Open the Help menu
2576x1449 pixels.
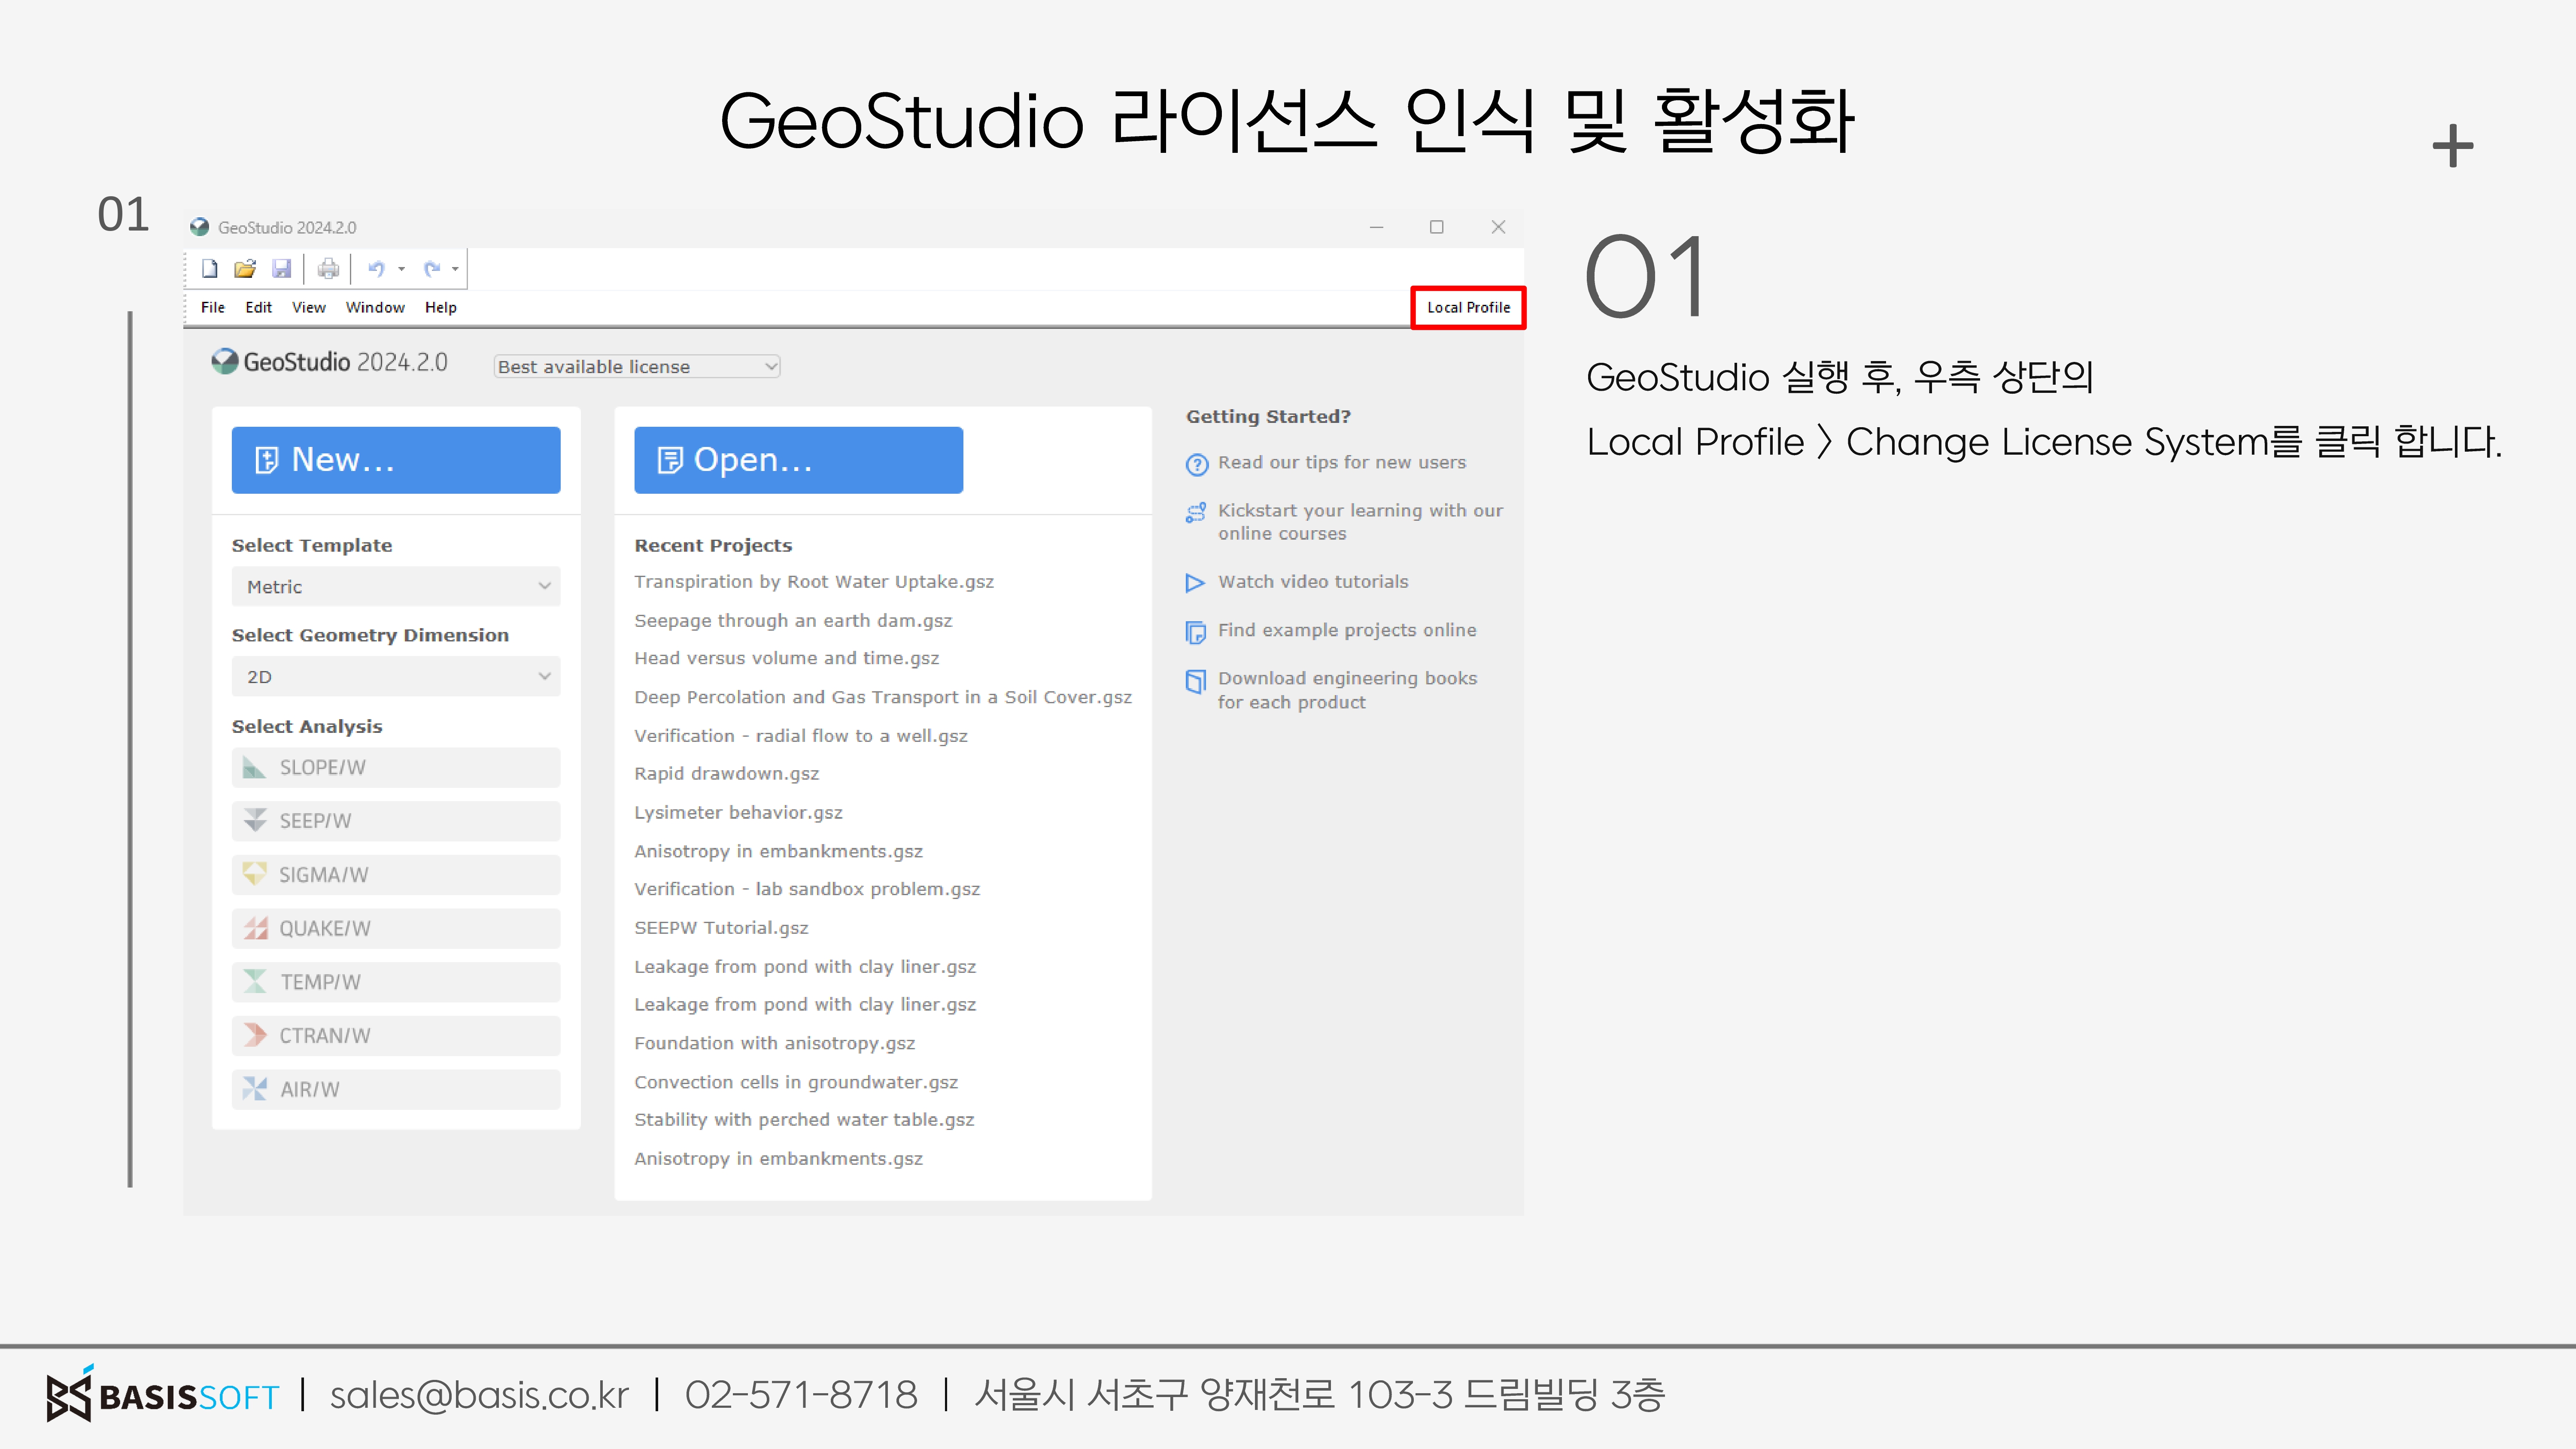pyautogui.click(x=441, y=308)
